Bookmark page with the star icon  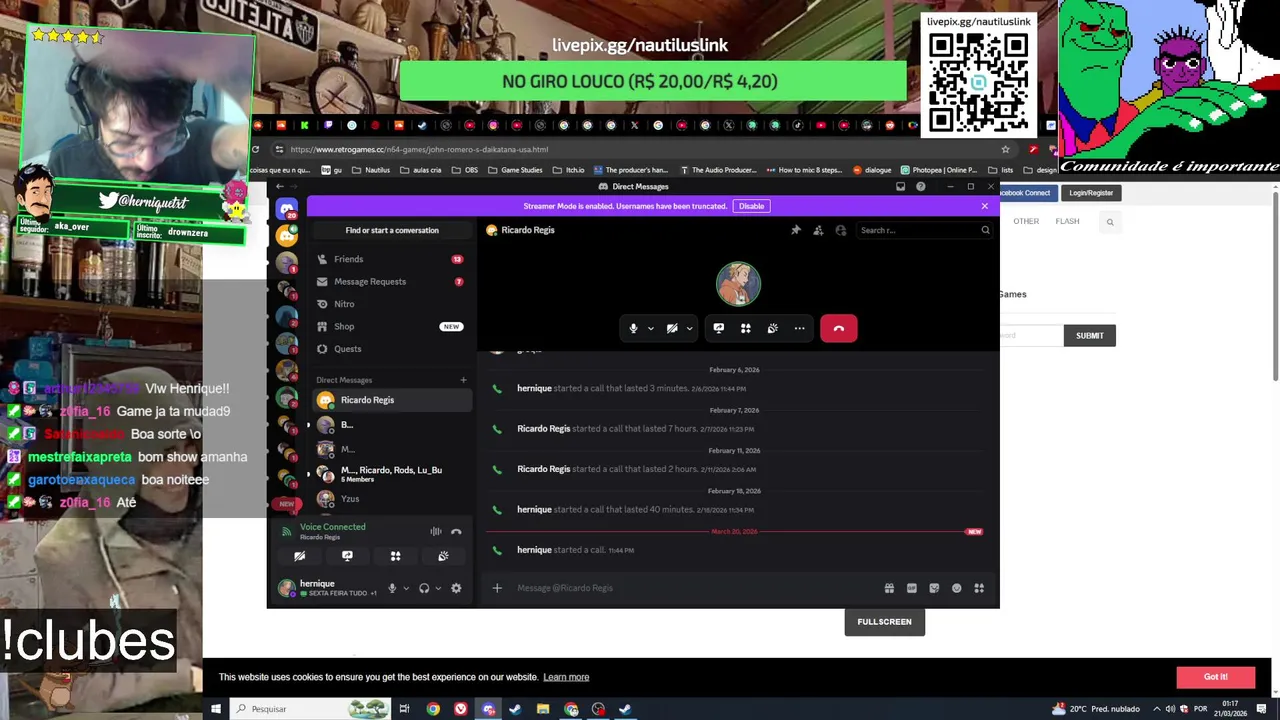tap(1005, 149)
